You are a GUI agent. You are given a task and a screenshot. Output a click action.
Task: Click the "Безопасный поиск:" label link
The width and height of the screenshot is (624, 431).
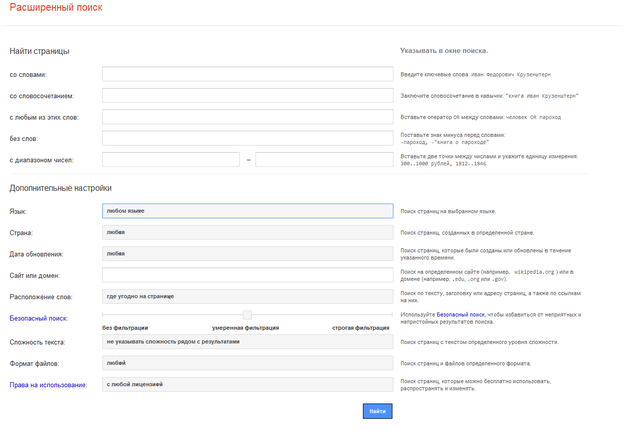tap(39, 317)
